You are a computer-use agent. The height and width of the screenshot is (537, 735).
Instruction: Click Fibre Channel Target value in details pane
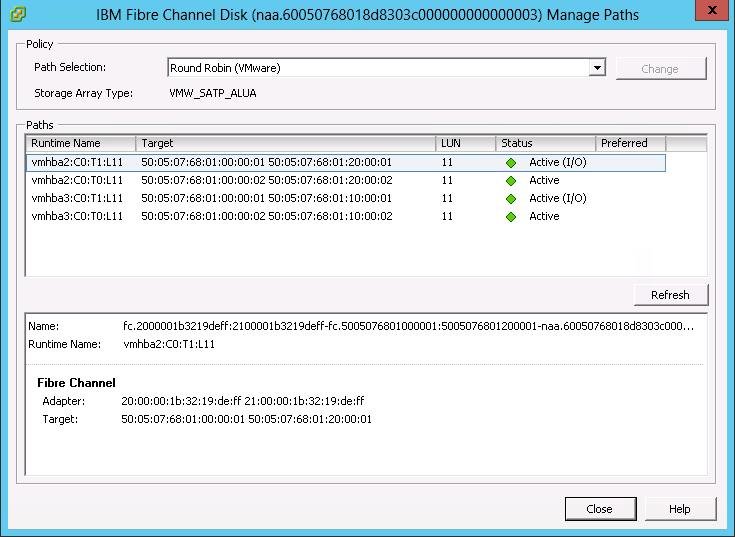[x=246, y=419]
